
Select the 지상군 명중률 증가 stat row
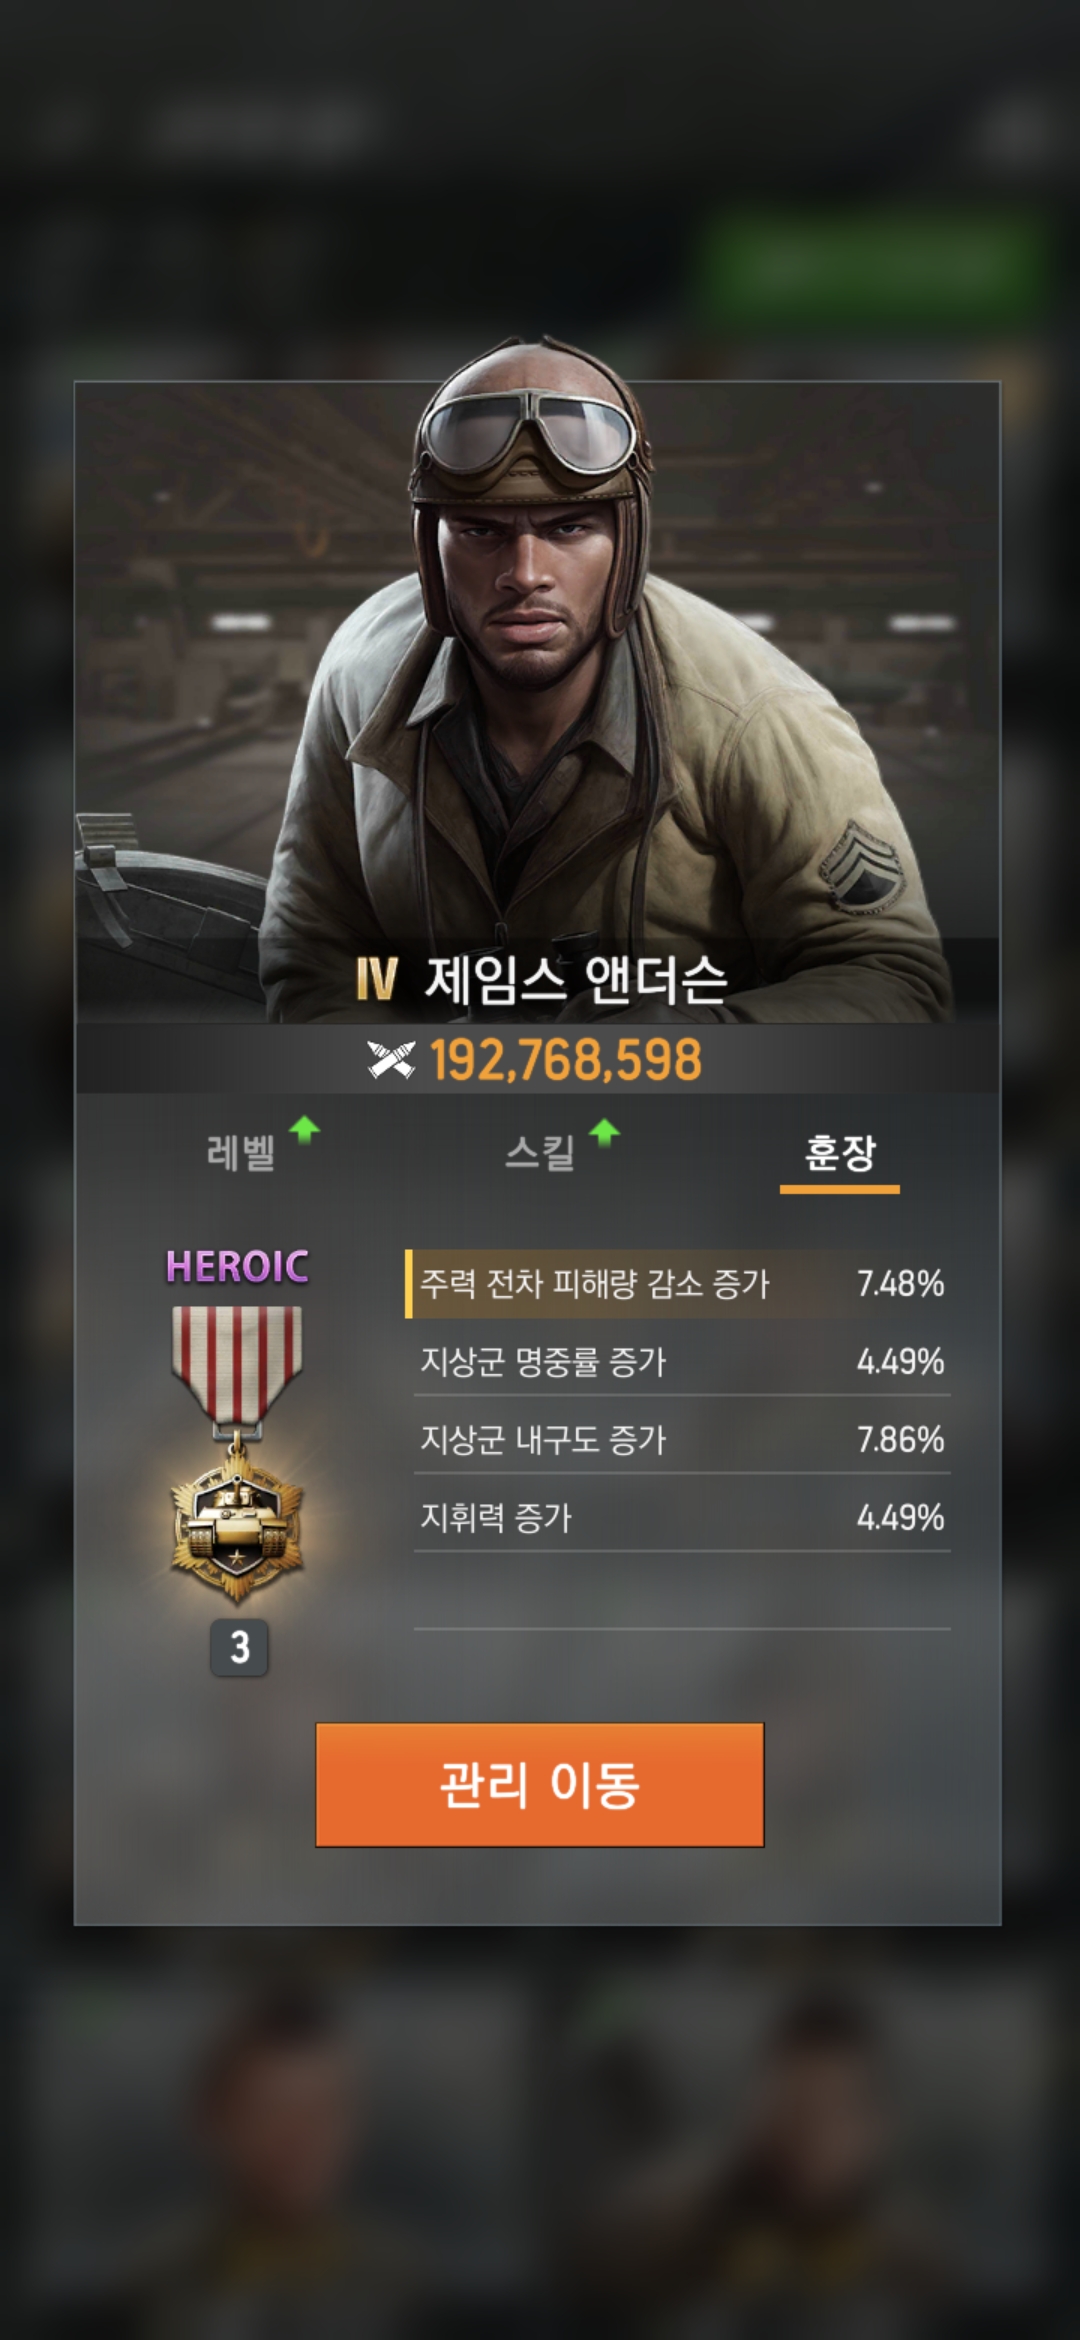click(x=682, y=1361)
